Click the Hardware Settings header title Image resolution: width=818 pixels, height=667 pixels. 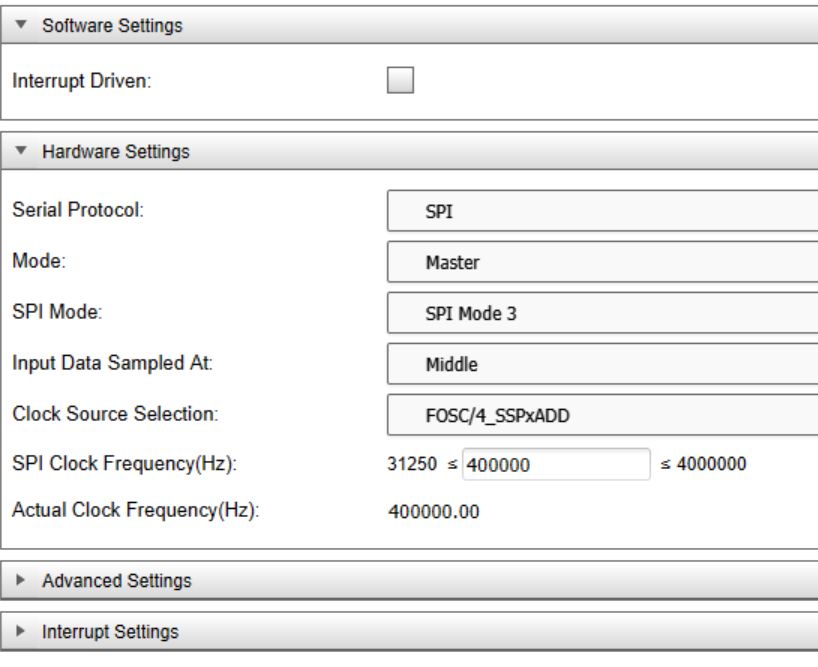116,152
